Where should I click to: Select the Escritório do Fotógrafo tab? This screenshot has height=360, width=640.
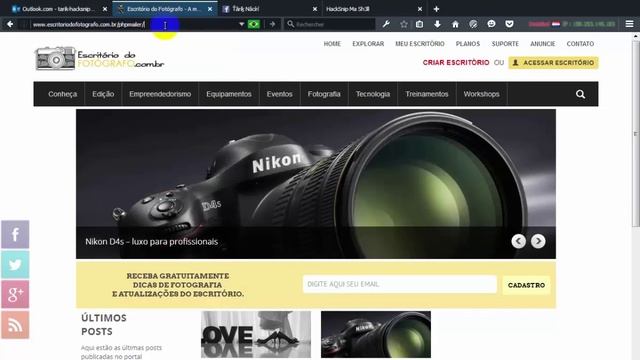pyautogui.click(x=164, y=9)
